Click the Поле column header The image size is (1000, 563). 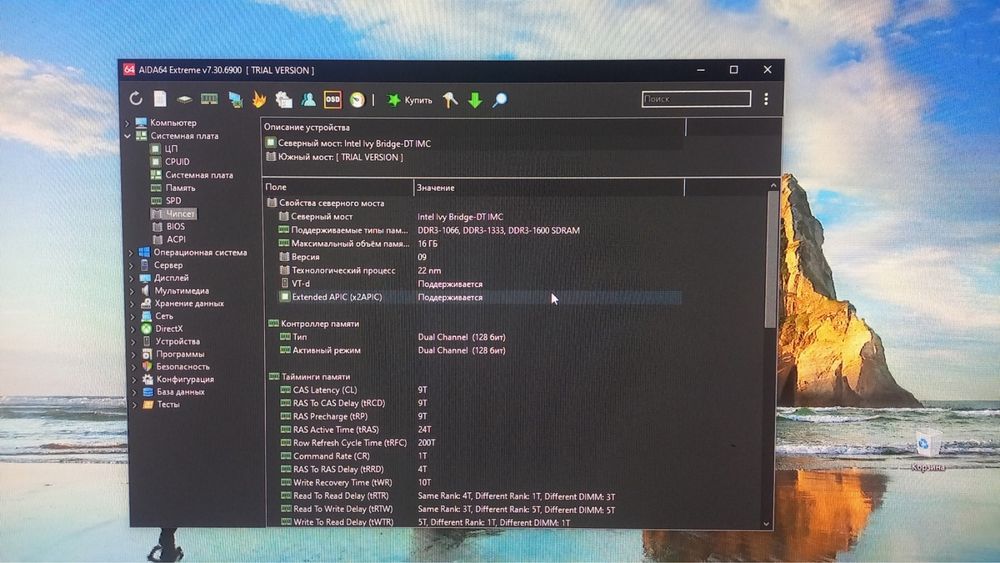coord(338,187)
